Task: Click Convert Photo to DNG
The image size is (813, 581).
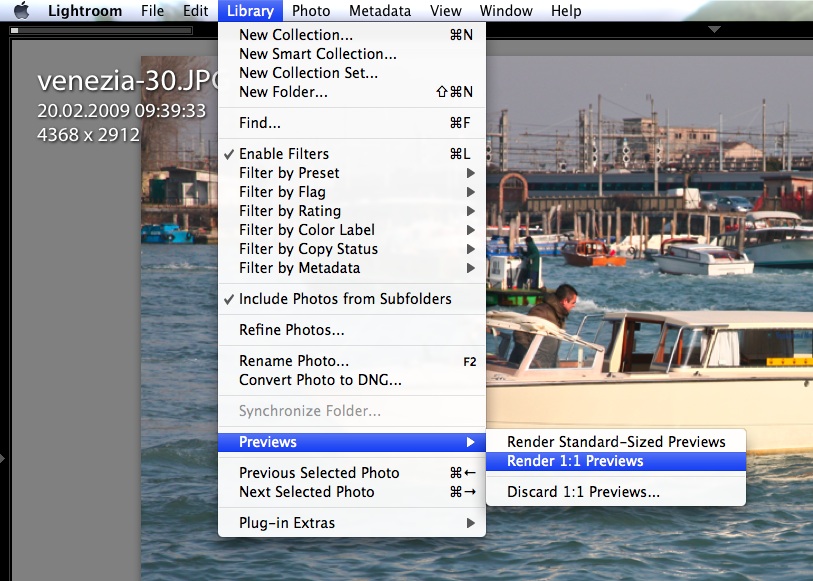Action: click(x=320, y=380)
